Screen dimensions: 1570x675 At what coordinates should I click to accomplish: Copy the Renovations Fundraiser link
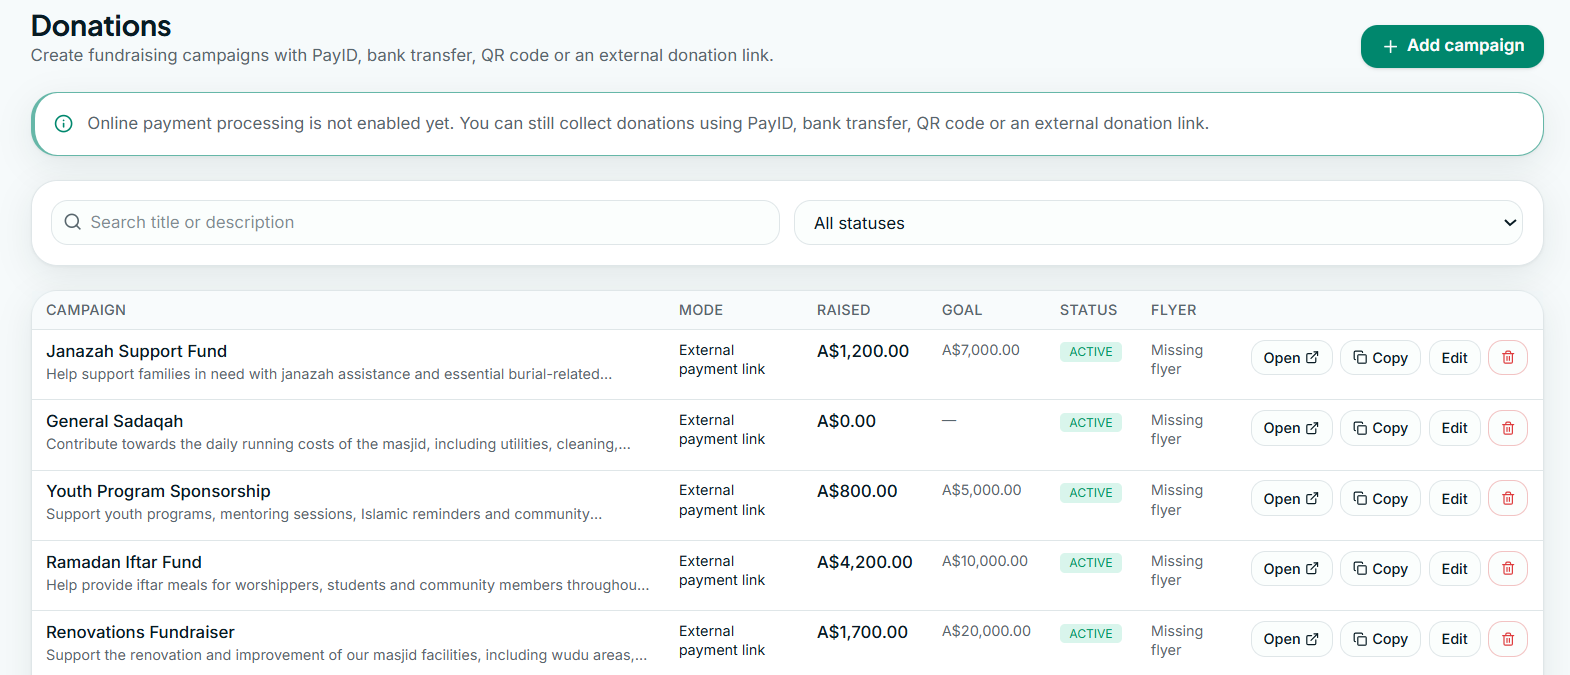point(1380,639)
